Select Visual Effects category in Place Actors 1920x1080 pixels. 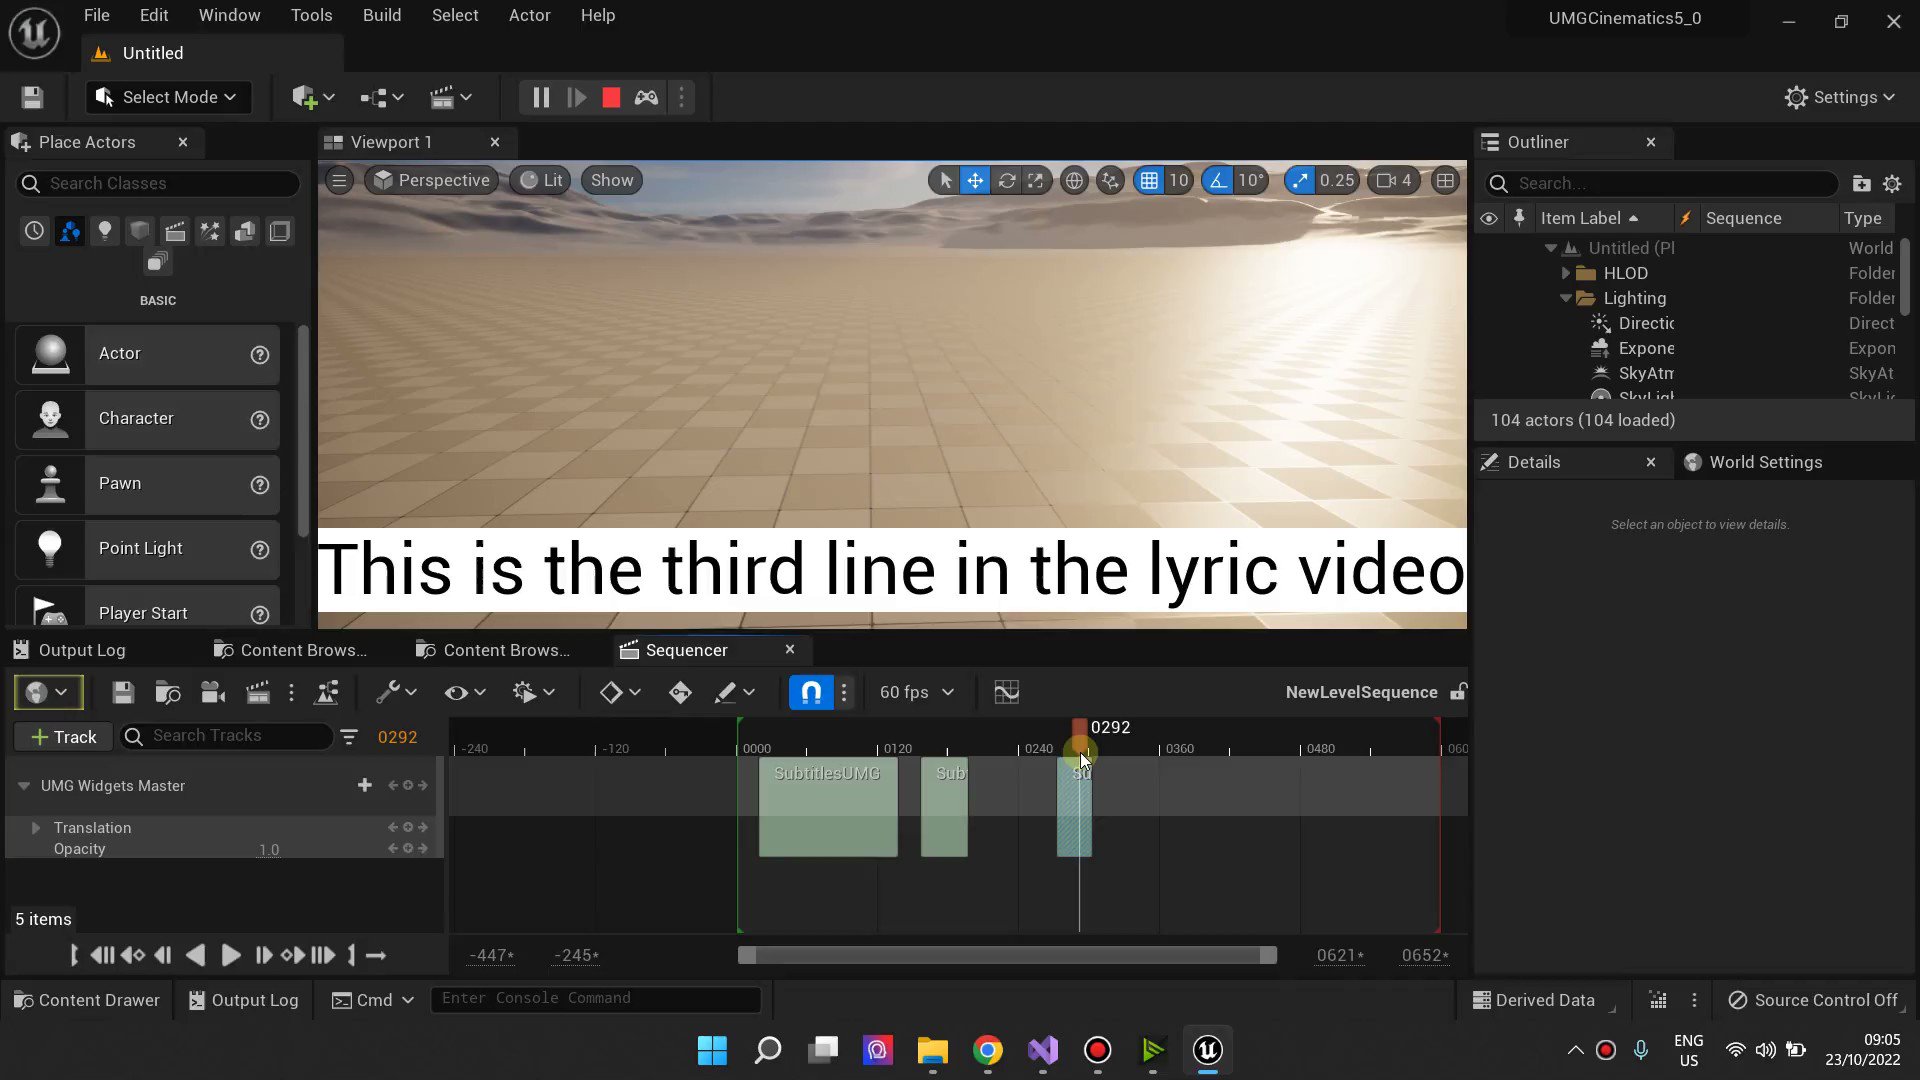[210, 231]
